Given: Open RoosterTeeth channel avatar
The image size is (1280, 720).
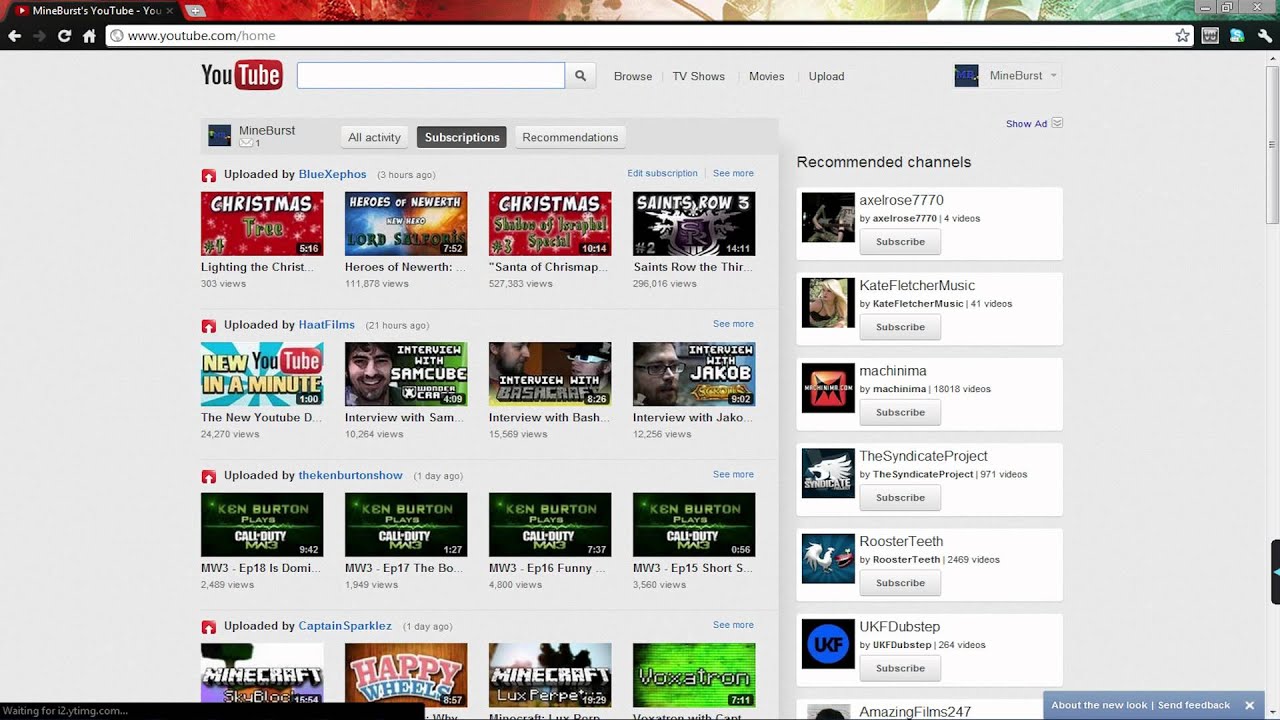Looking at the screenshot, I should coord(828,558).
